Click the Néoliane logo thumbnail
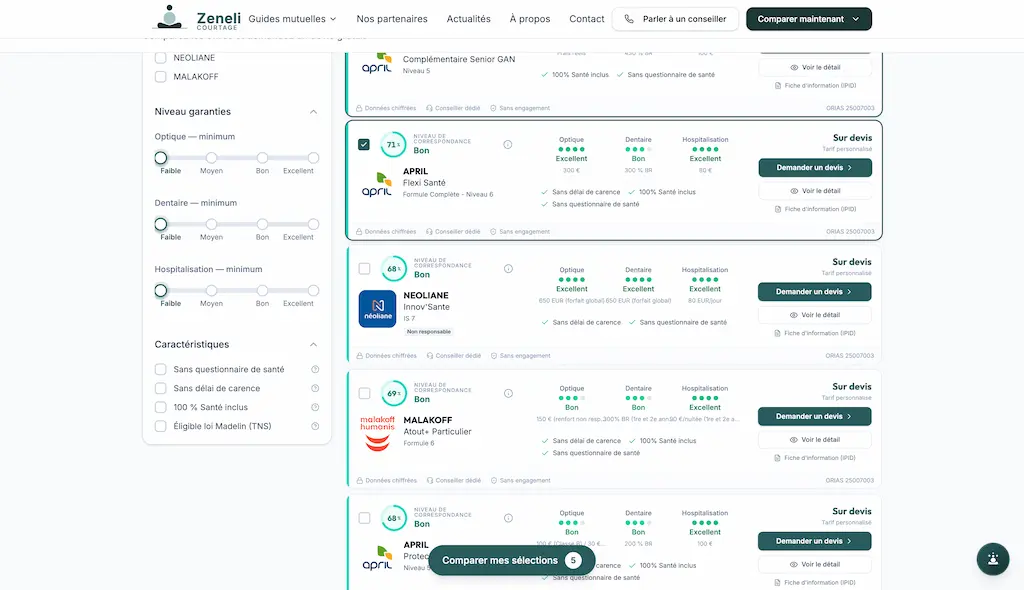 tap(377, 308)
